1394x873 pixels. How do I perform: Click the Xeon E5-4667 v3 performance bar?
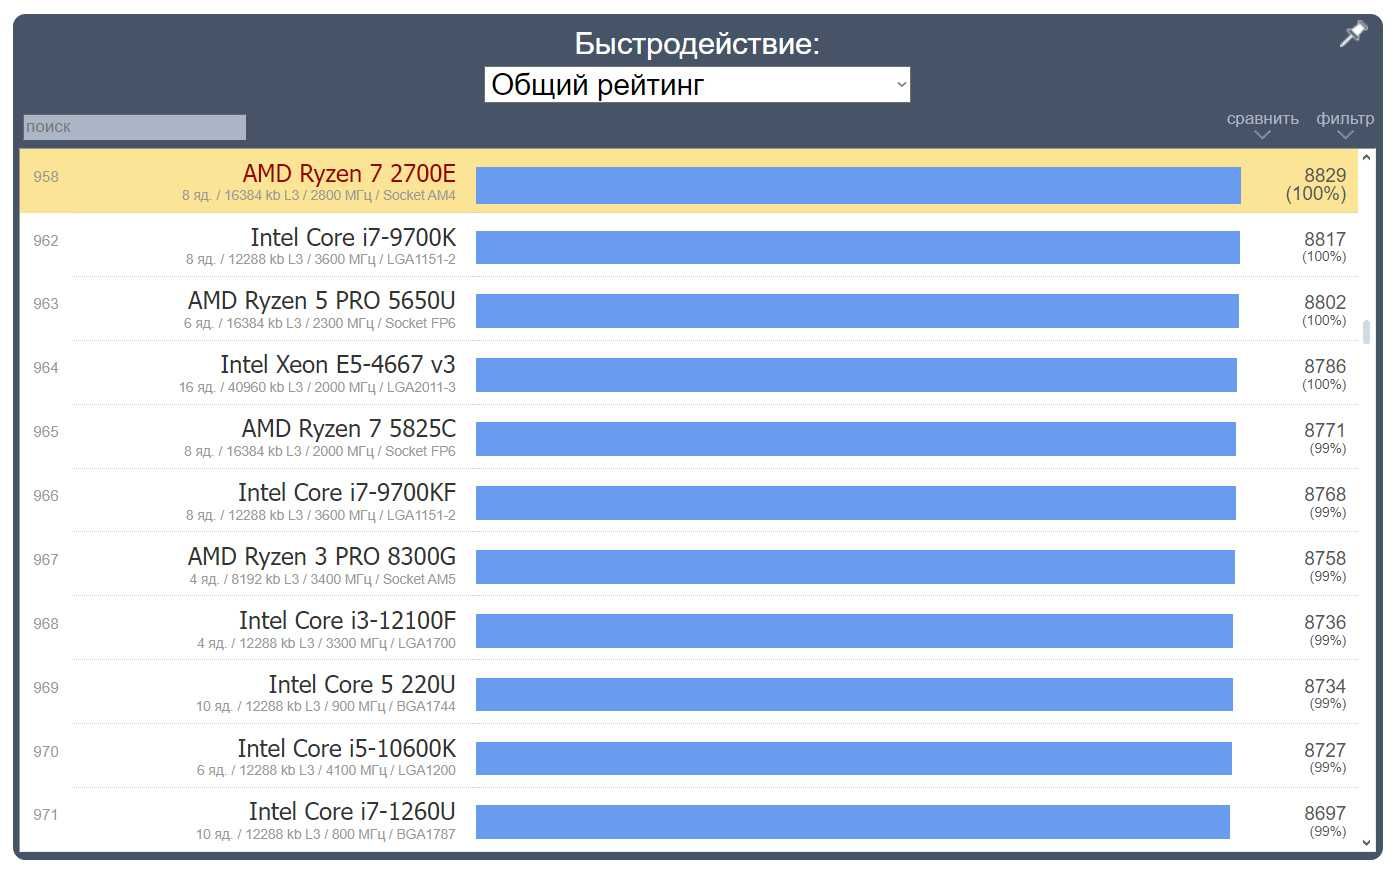click(x=856, y=376)
